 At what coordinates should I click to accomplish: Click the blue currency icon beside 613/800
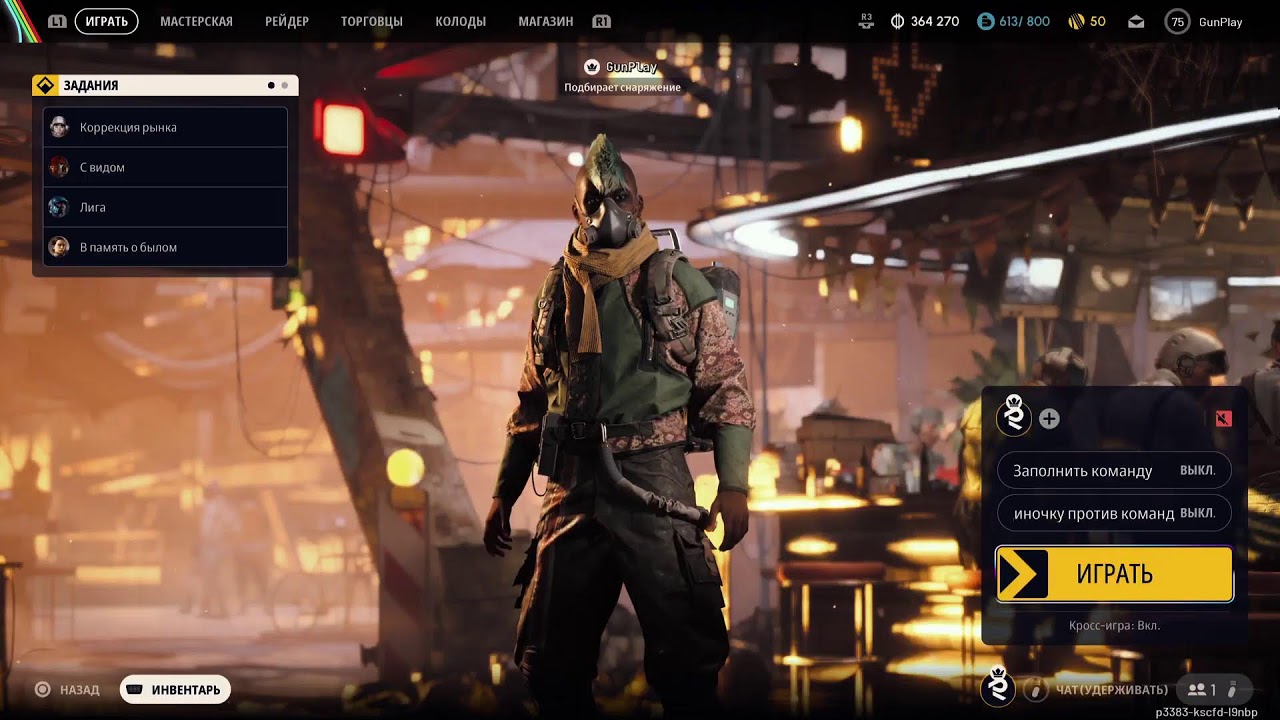tap(986, 21)
